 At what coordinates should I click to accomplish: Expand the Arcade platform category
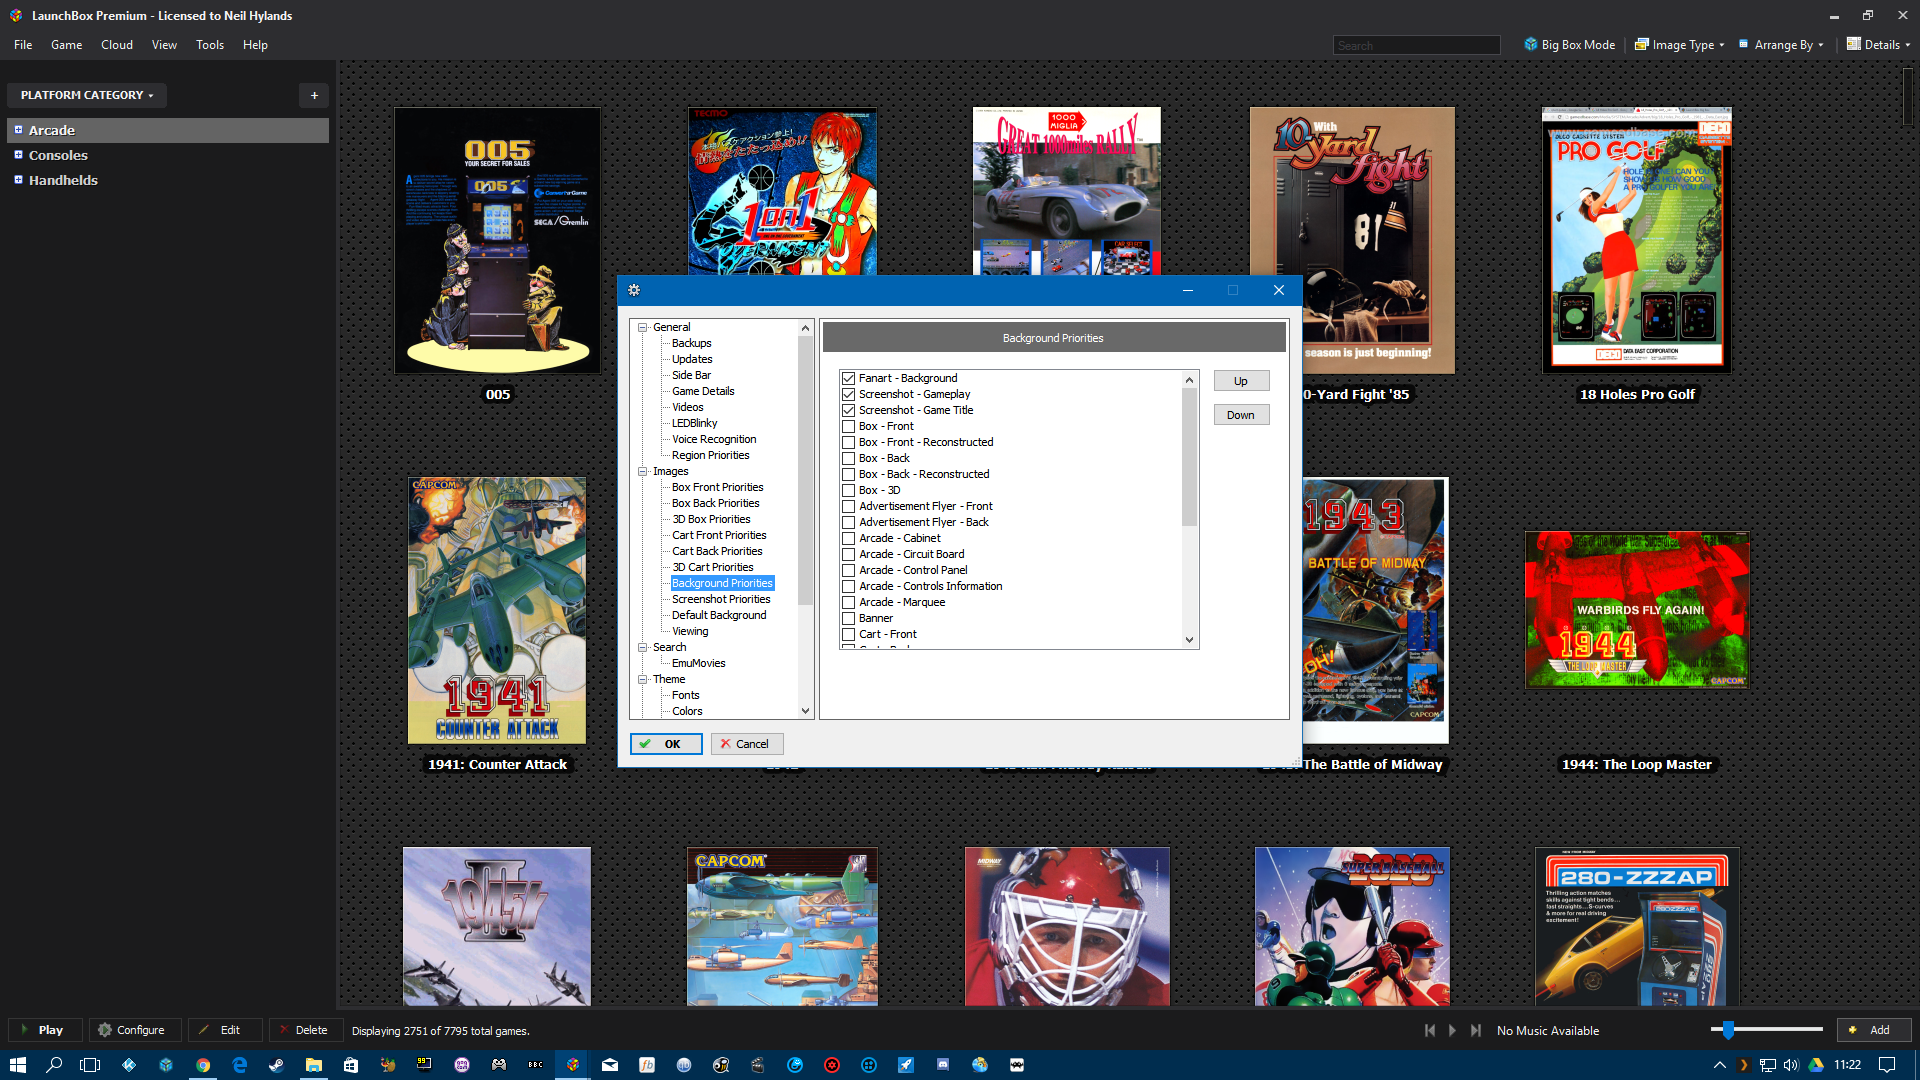(x=18, y=130)
